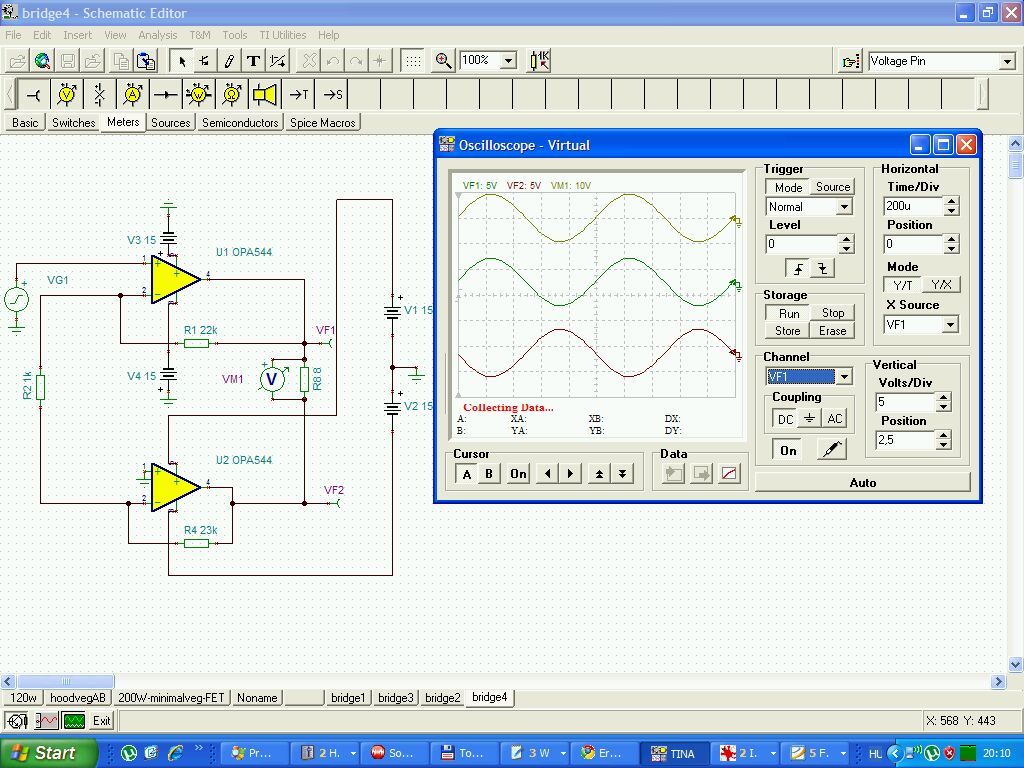Click the oscilloscope pen color tool

point(831,450)
